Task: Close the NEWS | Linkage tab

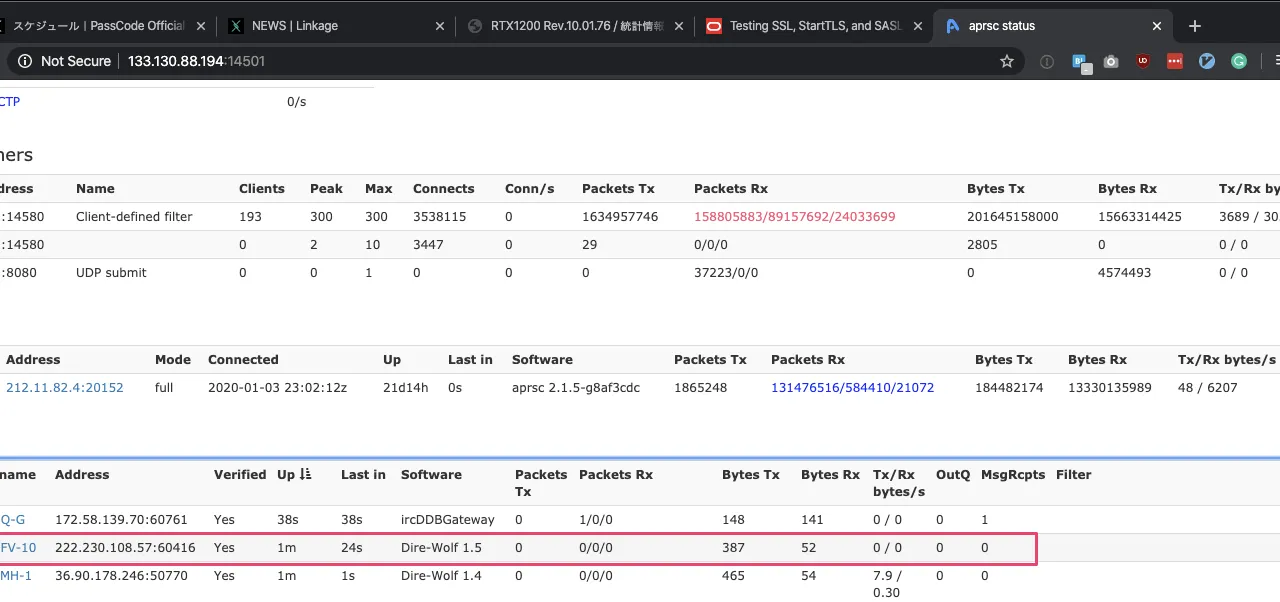Action: tap(439, 26)
